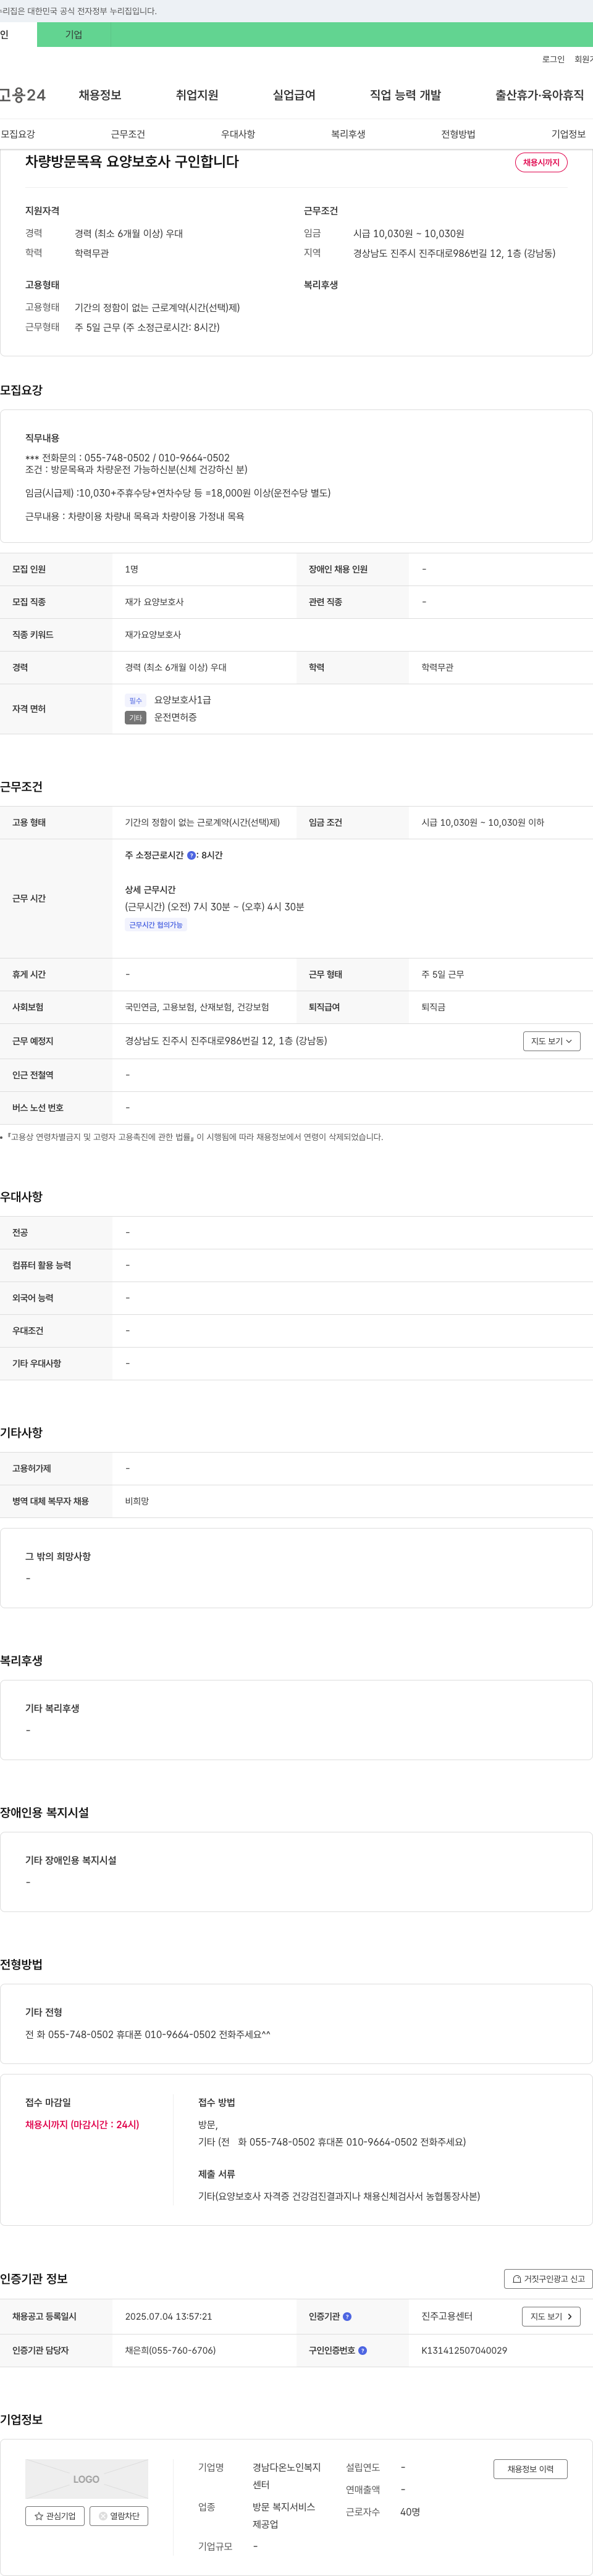Click the 비희망 value for 병역 대체 복무자
Screen dimensions: 593x2576
click(x=137, y=1501)
